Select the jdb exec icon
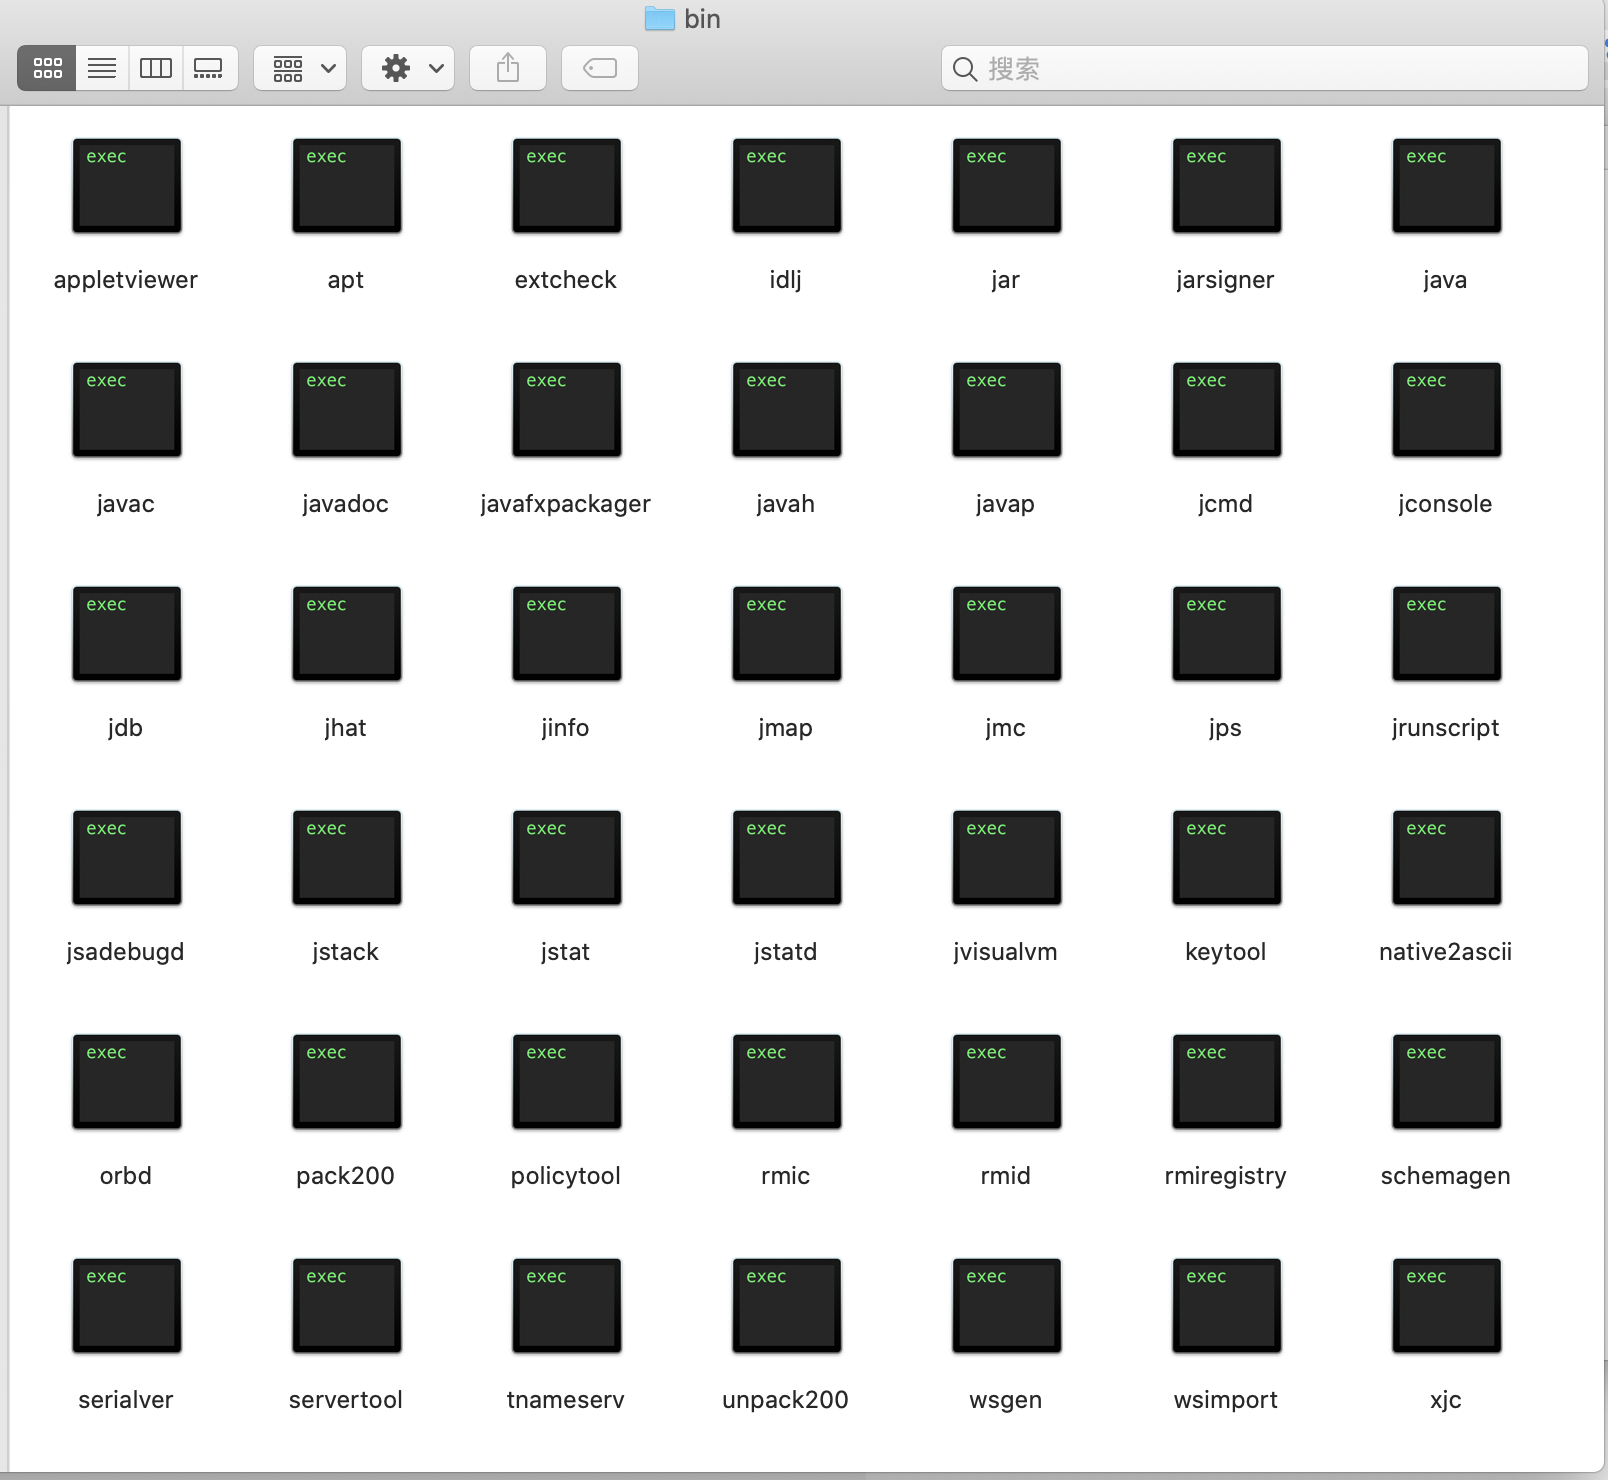 click(x=127, y=634)
